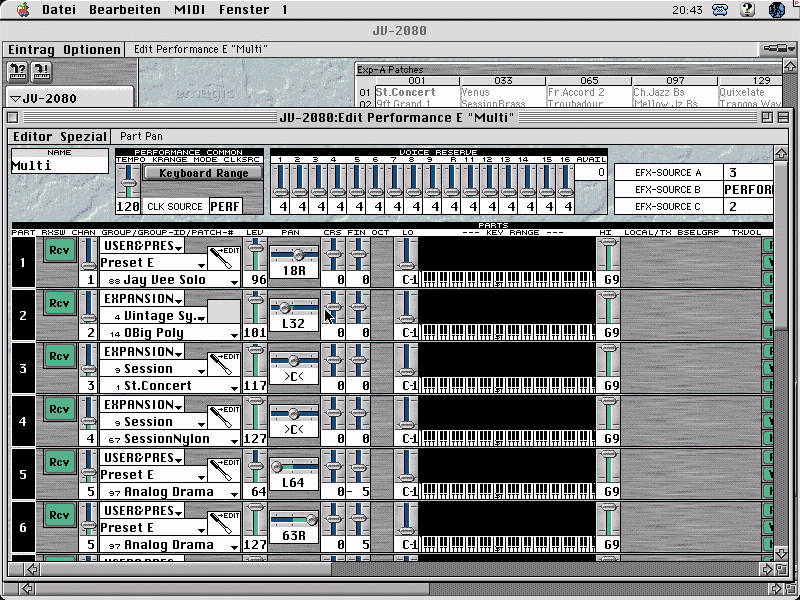Image resolution: width=800 pixels, height=600 pixels.
Task: Toggle the Rcv switch for part 1
Action: pyautogui.click(x=60, y=250)
